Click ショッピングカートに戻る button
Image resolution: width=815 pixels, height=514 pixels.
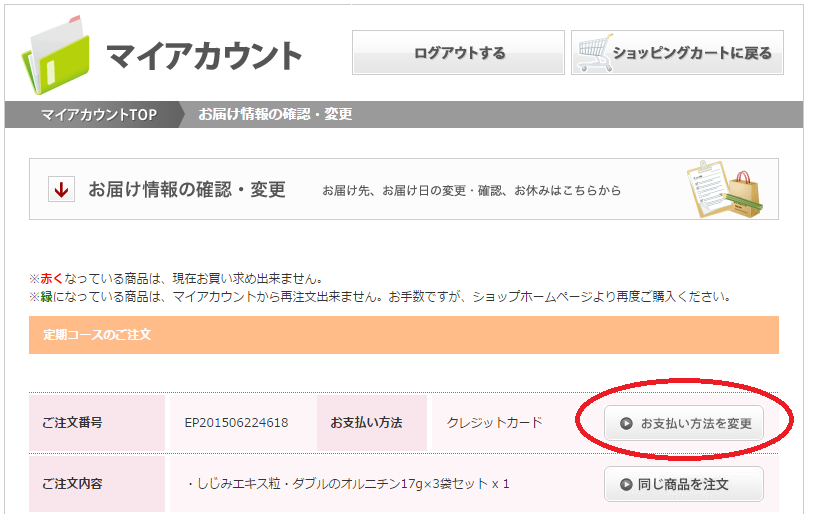click(x=677, y=52)
